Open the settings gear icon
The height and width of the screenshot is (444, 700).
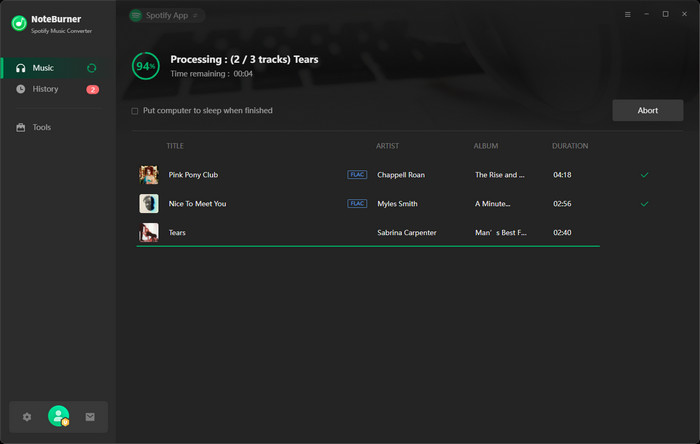27,417
